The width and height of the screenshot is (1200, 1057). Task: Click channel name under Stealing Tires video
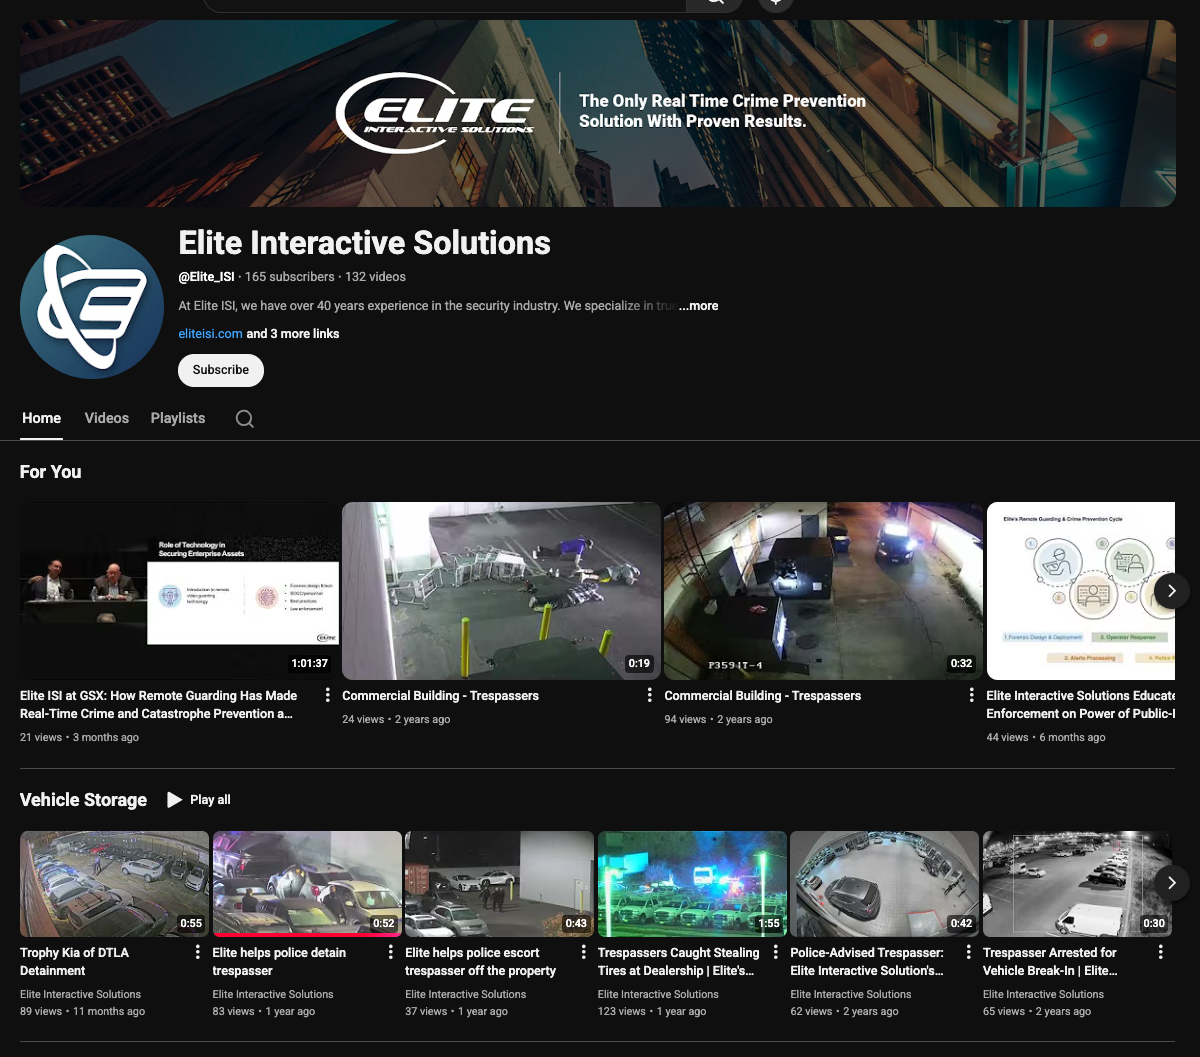(658, 994)
